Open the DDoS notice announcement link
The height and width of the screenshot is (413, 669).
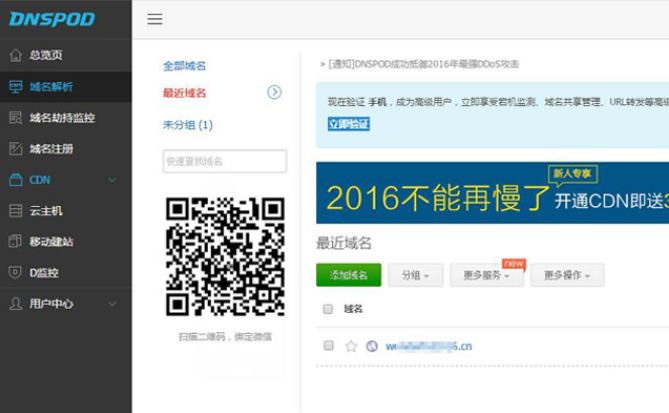click(424, 64)
